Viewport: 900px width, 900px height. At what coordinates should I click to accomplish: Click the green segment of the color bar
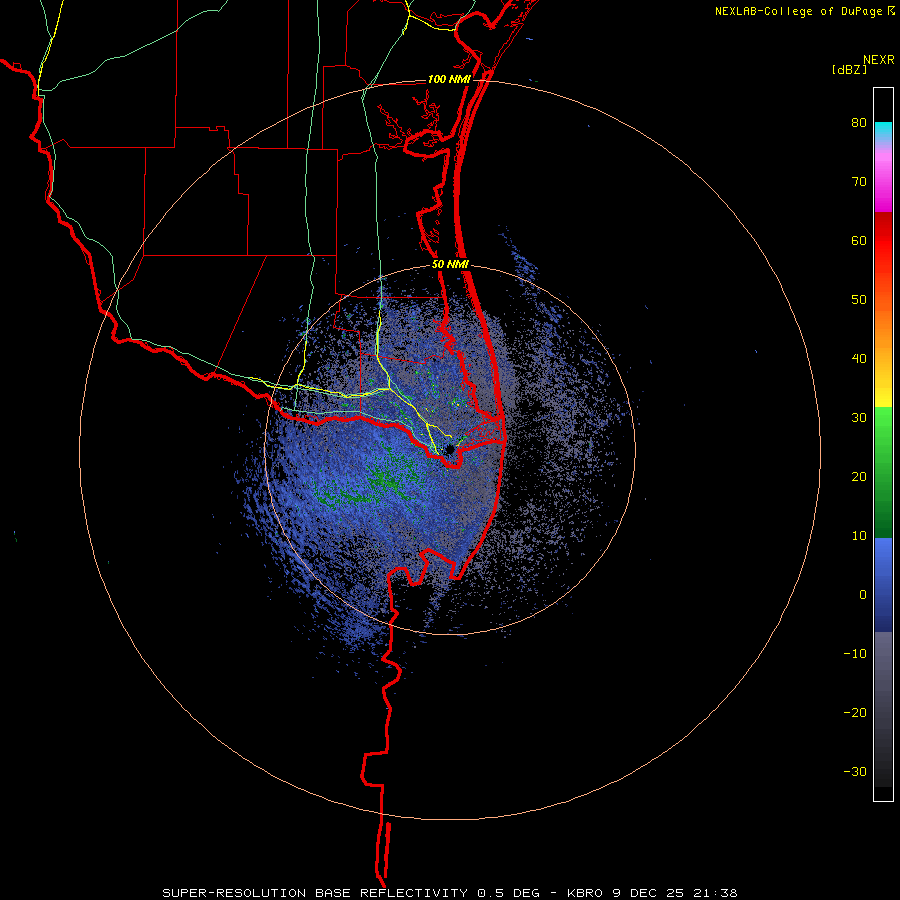tap(883, 472)
